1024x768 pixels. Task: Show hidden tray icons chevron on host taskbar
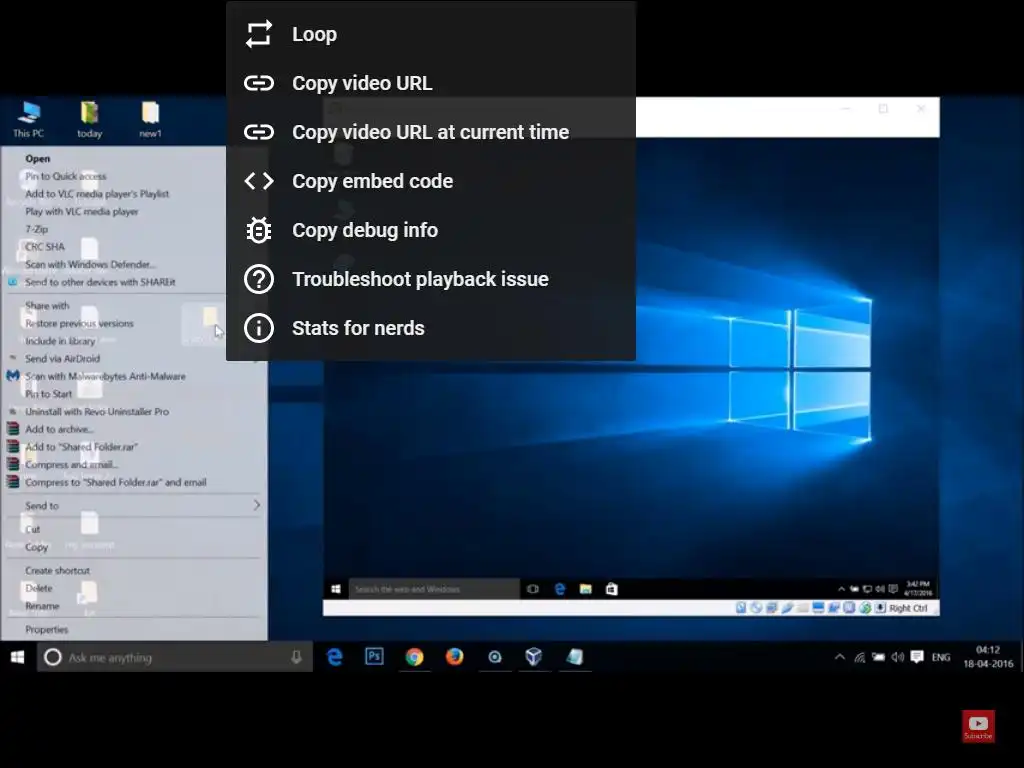pos(840,657)
